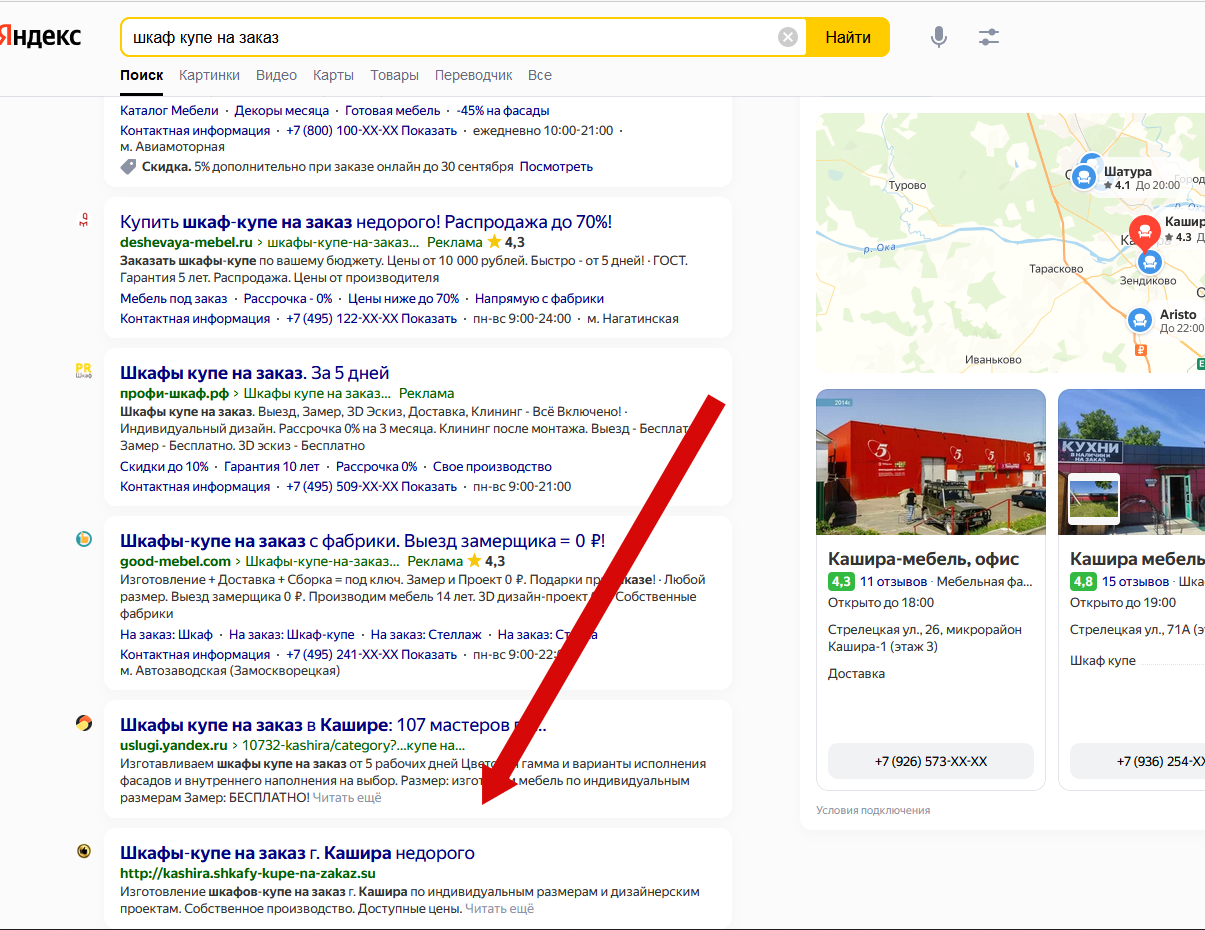Open Скидки до 10% sitelink
The image size is (1205, 930).
164,467
